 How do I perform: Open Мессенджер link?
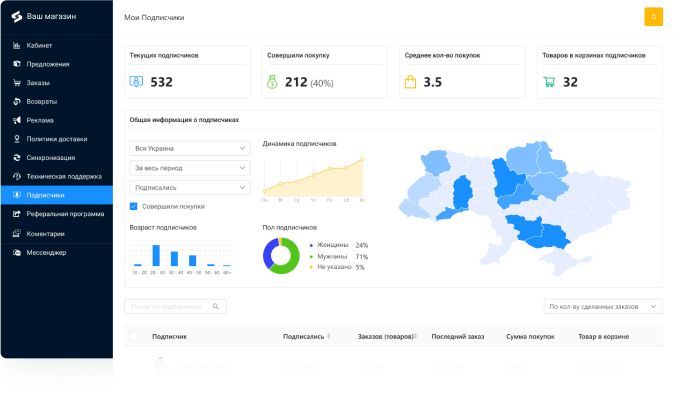coord(46,253)
